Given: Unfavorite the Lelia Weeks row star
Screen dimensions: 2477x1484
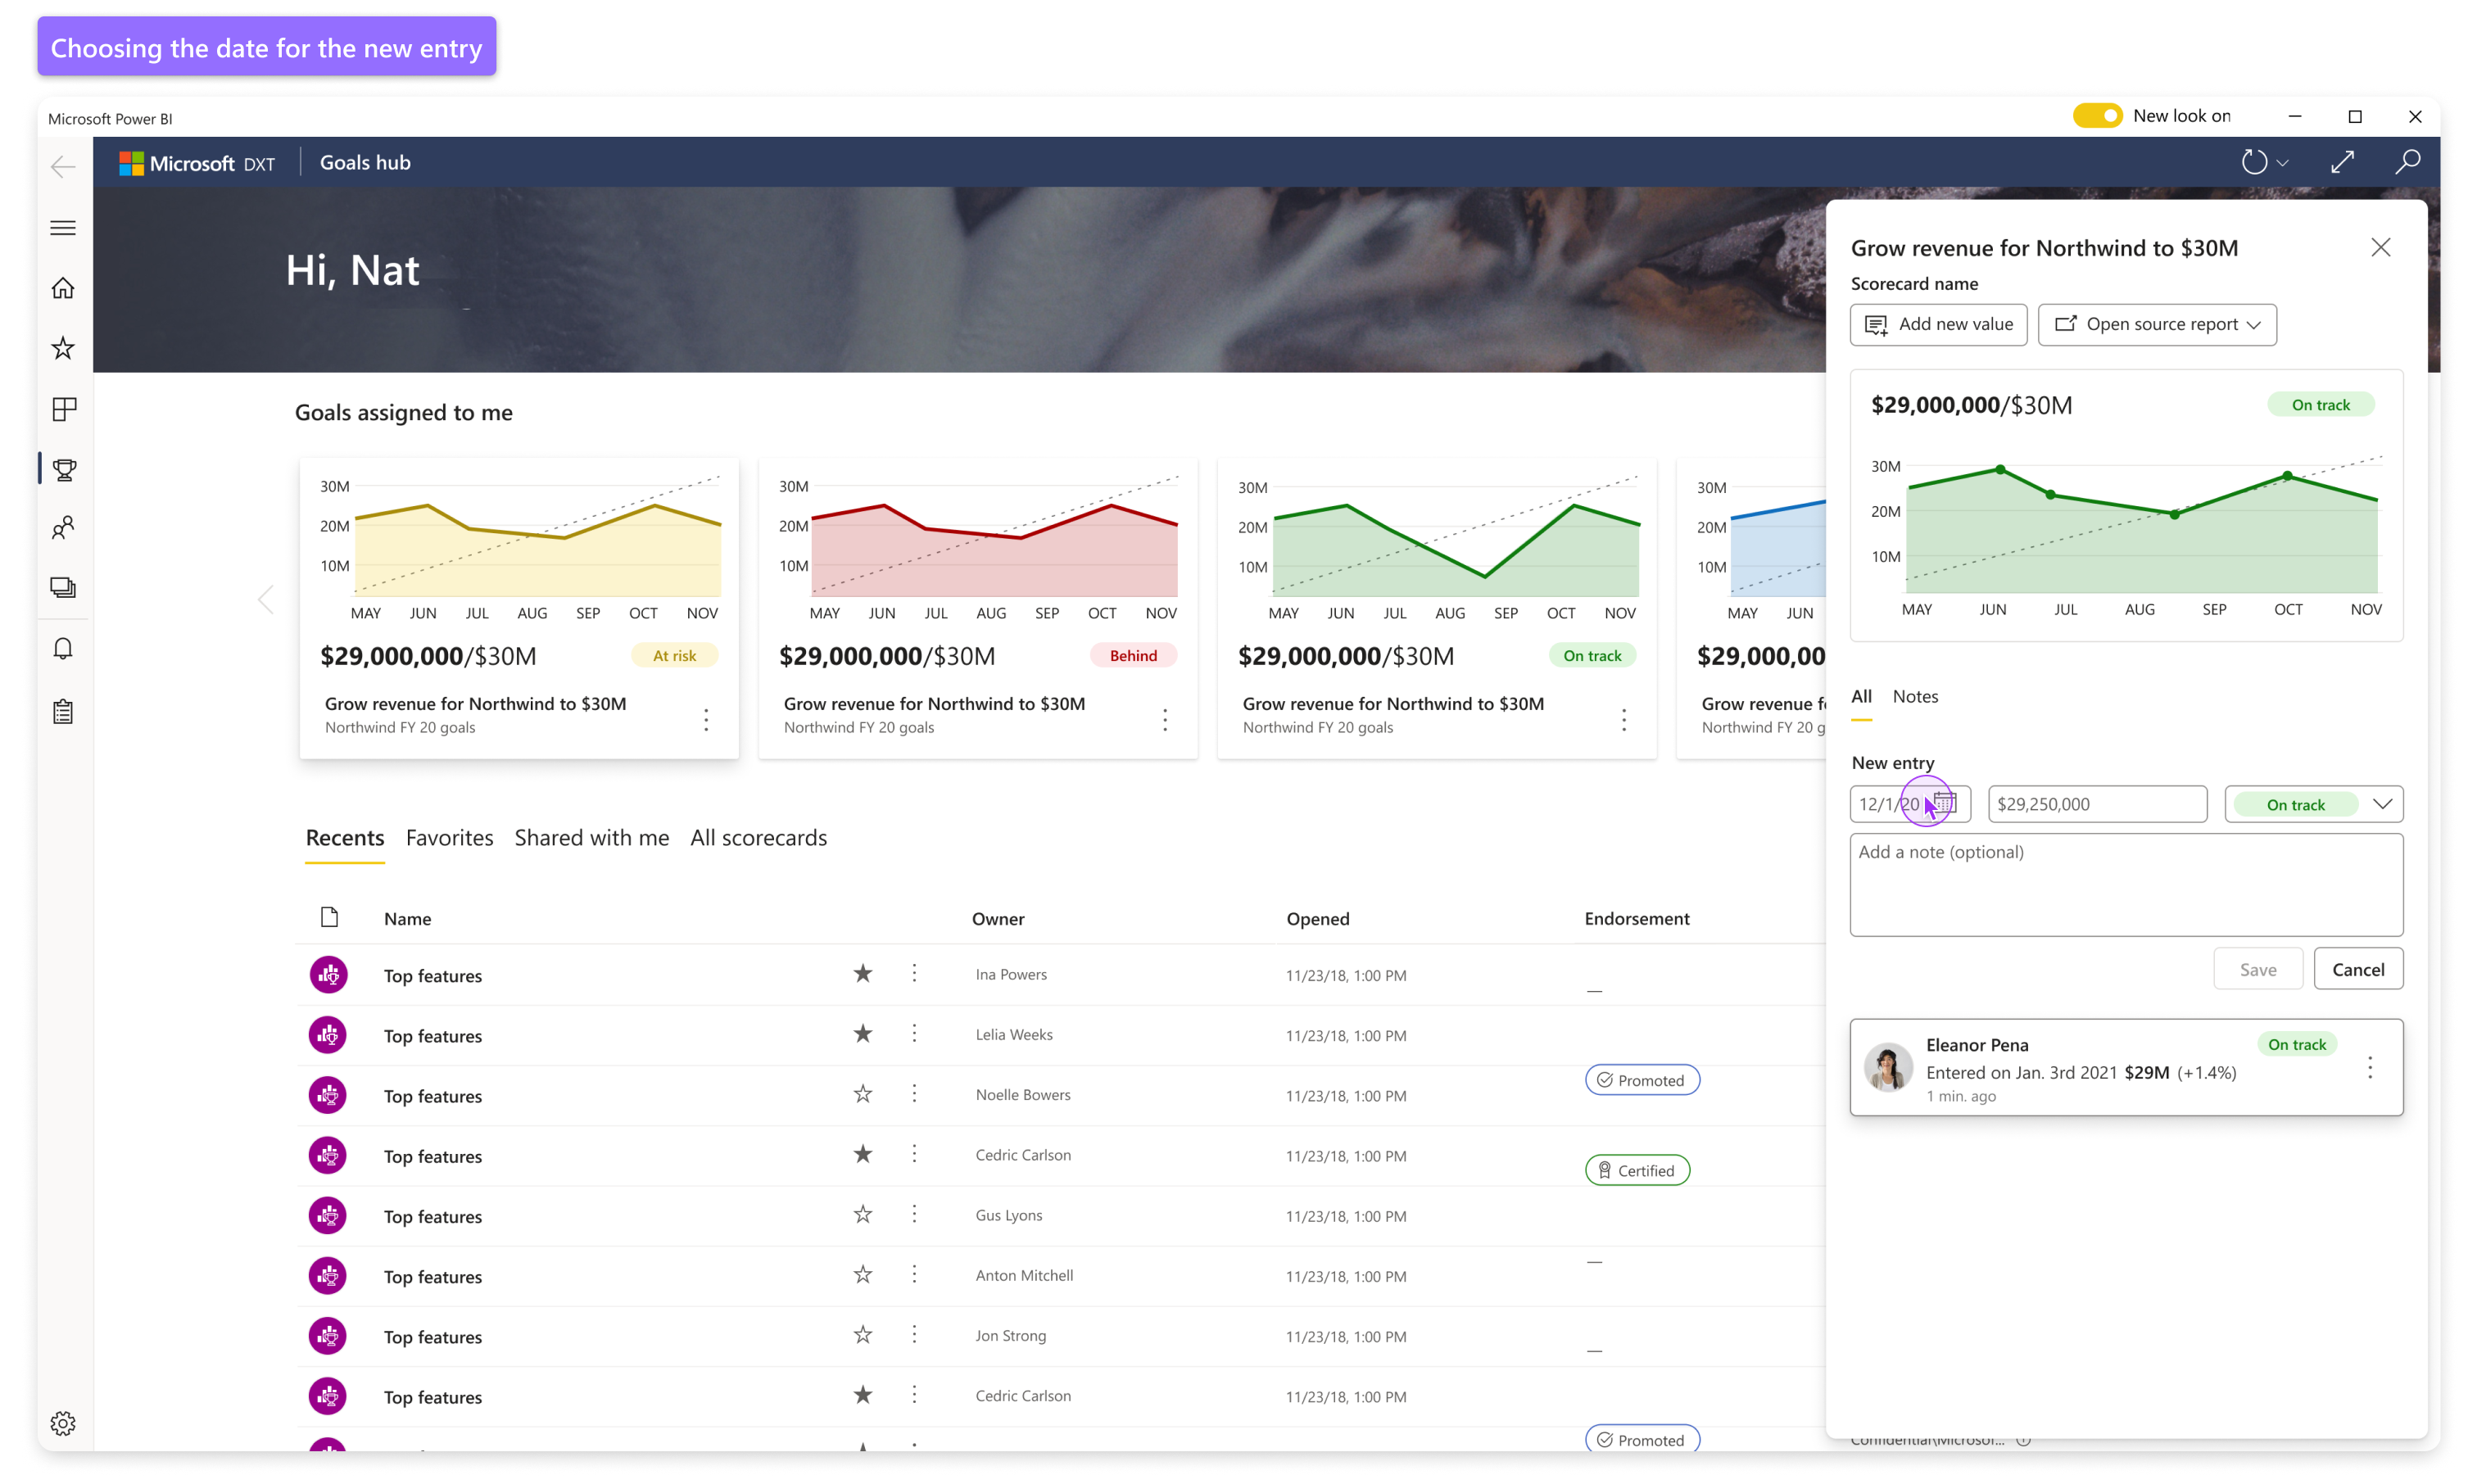Looking at the screenshot, I should [863, 1033].
